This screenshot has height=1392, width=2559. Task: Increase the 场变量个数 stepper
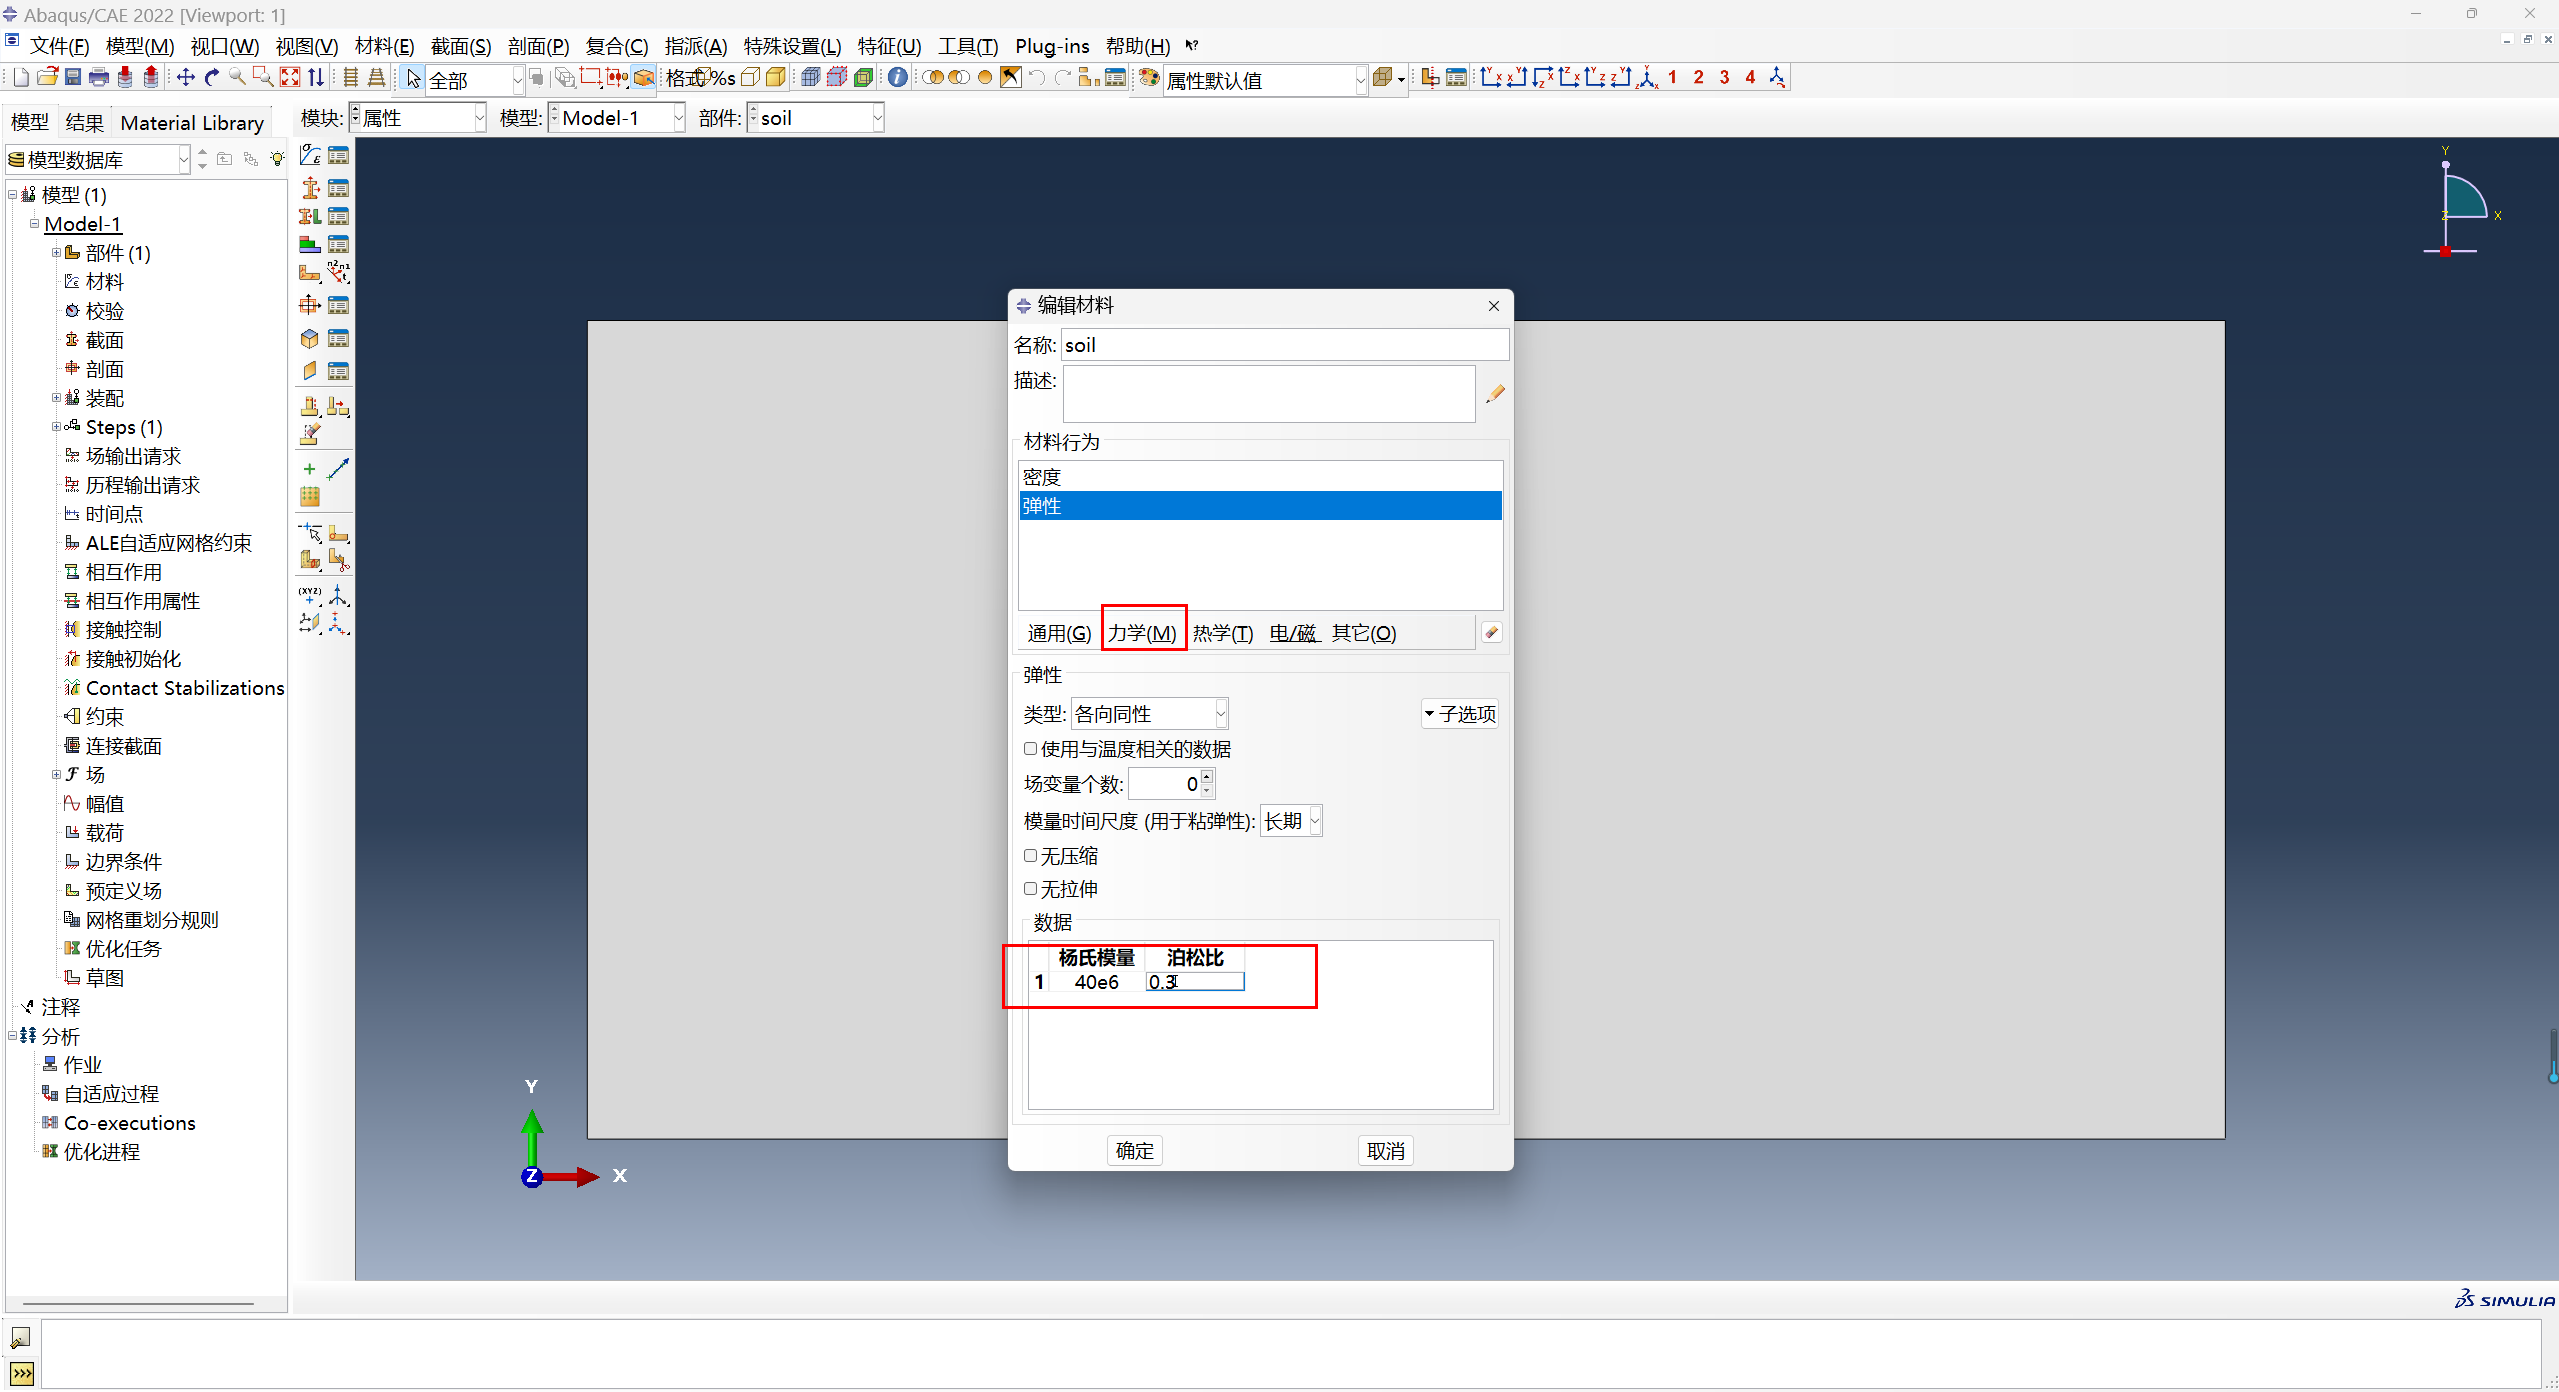pyautogui.click(x=1207, y=777)
